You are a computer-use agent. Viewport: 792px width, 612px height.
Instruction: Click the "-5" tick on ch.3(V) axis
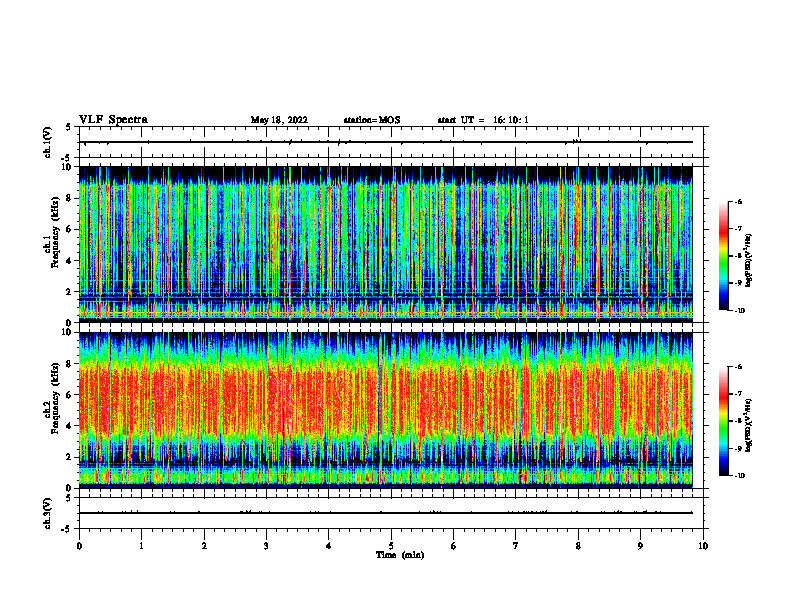pyautogui.click(x=67, y=529)
